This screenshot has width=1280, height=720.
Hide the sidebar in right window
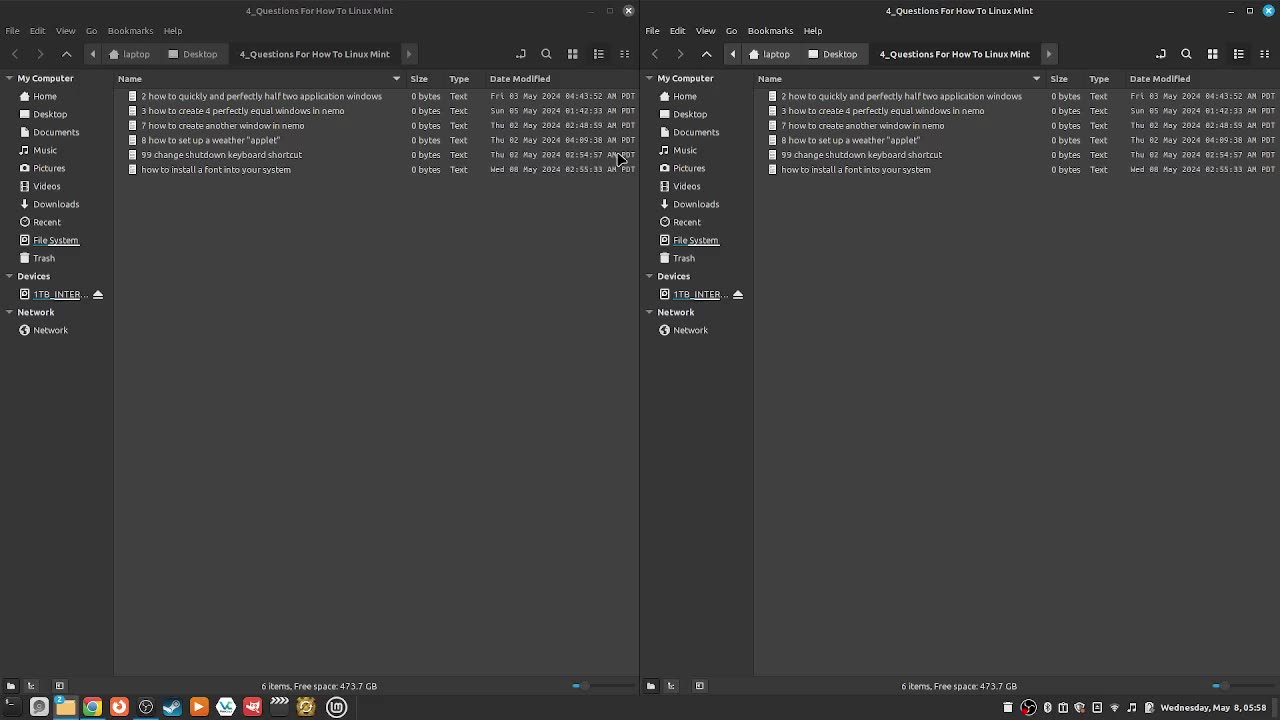tap(700, 686)
